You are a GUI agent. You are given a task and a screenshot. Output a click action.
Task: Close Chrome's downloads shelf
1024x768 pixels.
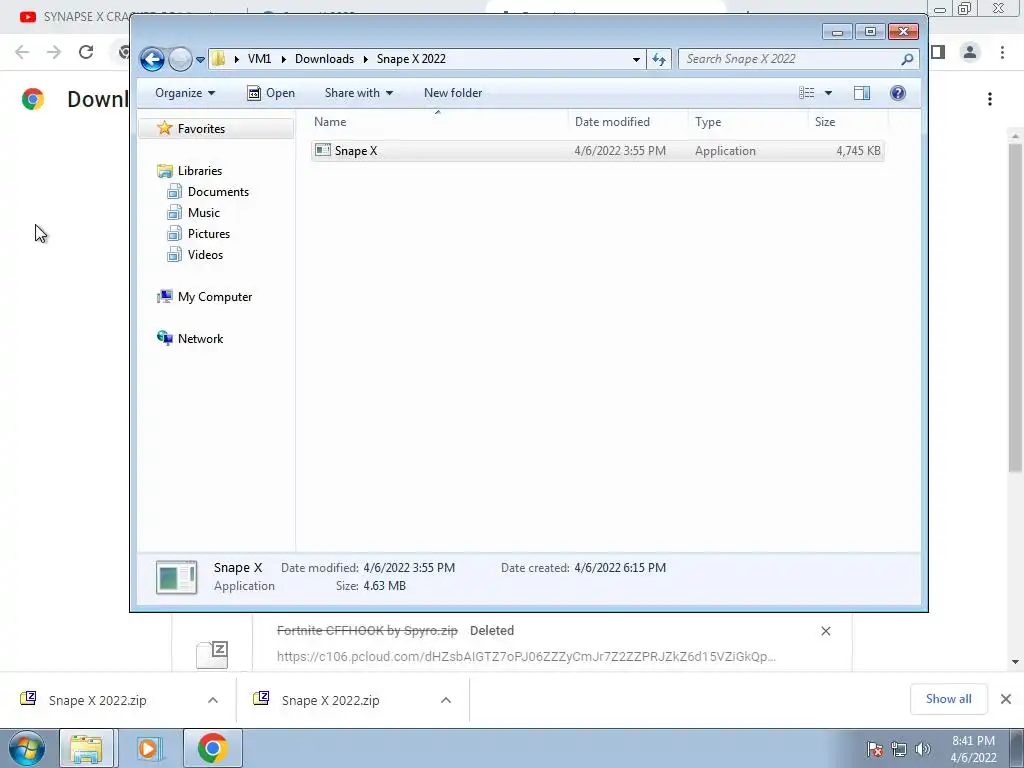pyautogui.click(x=1006, y=699)
